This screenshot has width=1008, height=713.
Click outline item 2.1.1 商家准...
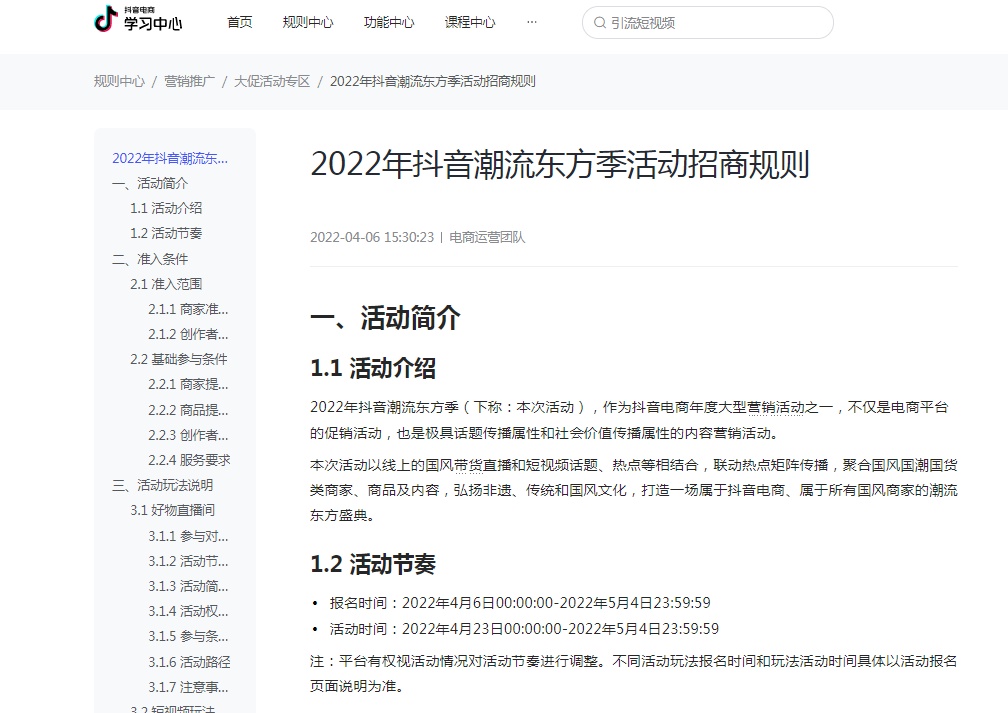(188, 309)
